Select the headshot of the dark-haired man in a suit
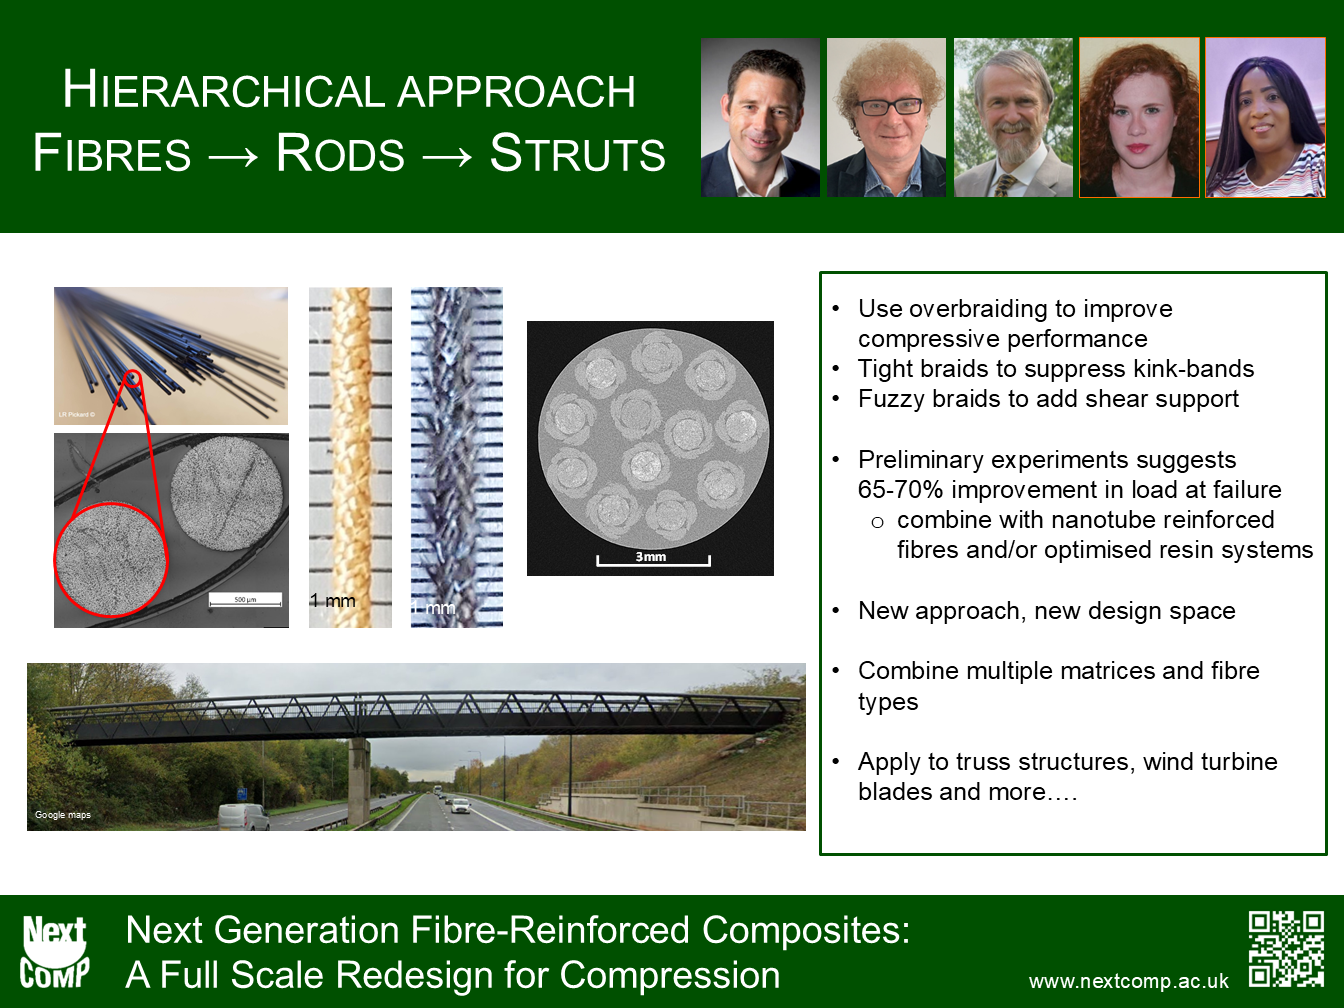 tap(760, 117)
